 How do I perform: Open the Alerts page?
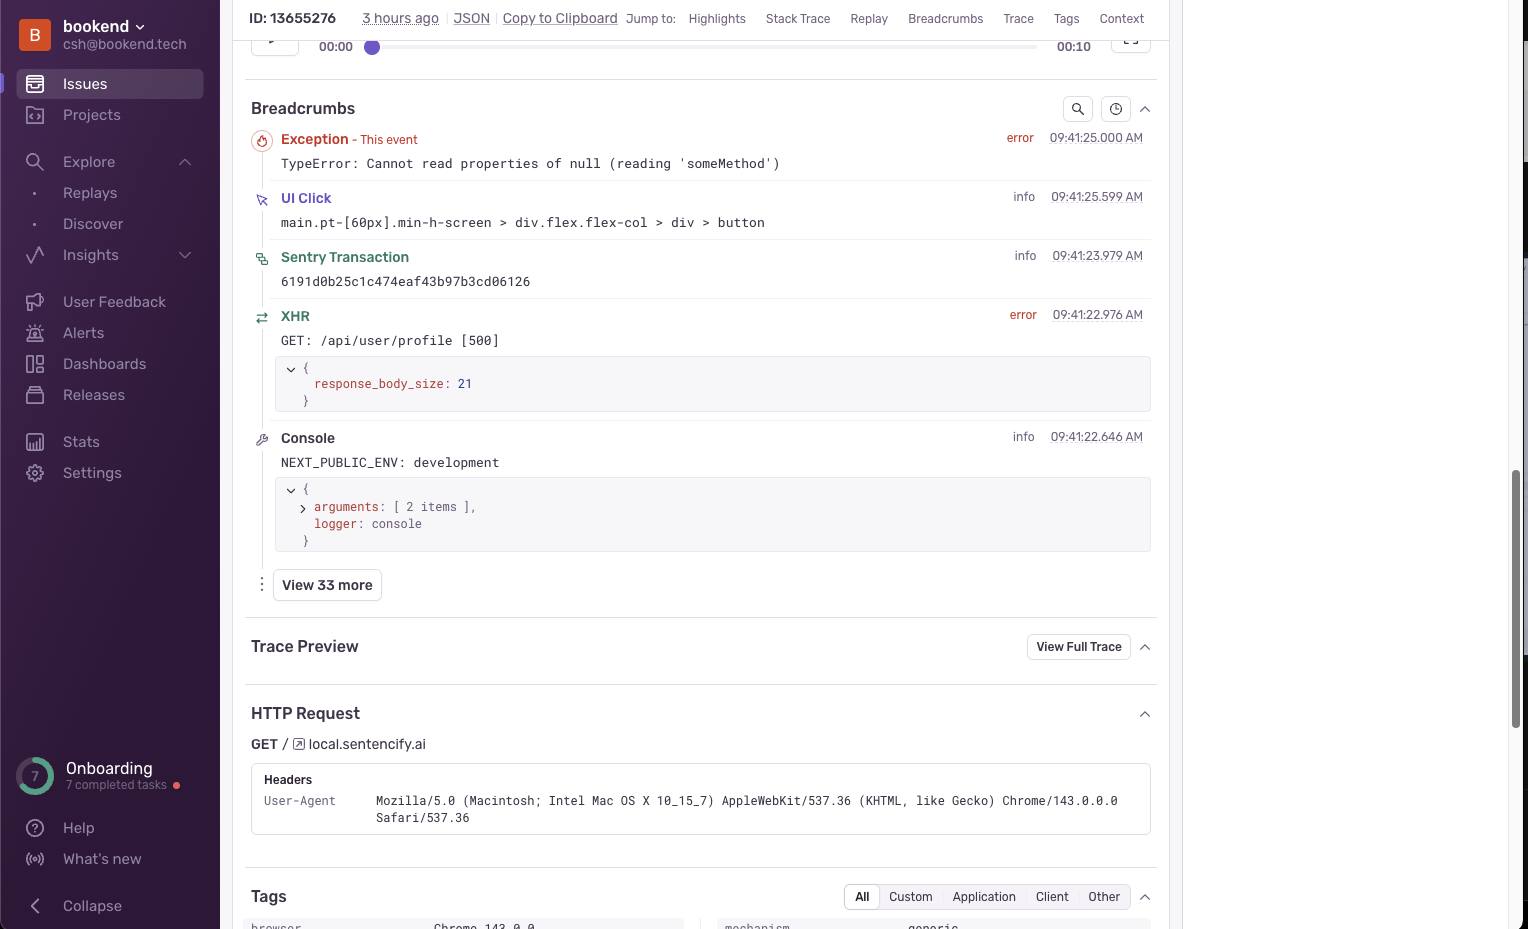coord(83,333)
